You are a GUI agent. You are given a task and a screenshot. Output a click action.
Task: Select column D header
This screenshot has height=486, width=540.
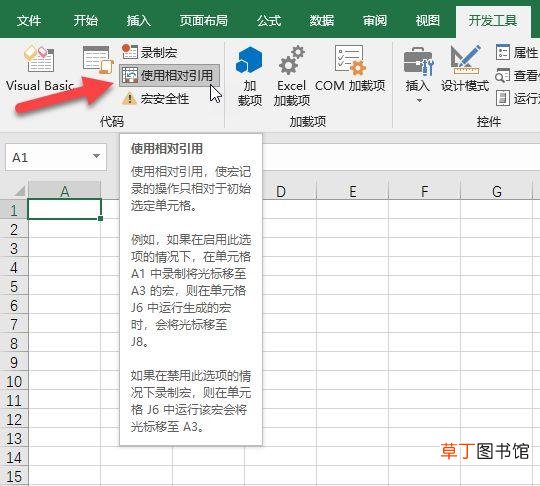(281, 191)
